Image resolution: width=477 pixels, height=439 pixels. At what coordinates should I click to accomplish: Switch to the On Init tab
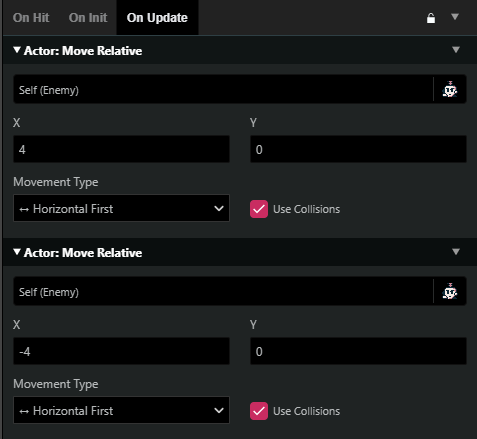pyautogui.click(x=88, y=18)
